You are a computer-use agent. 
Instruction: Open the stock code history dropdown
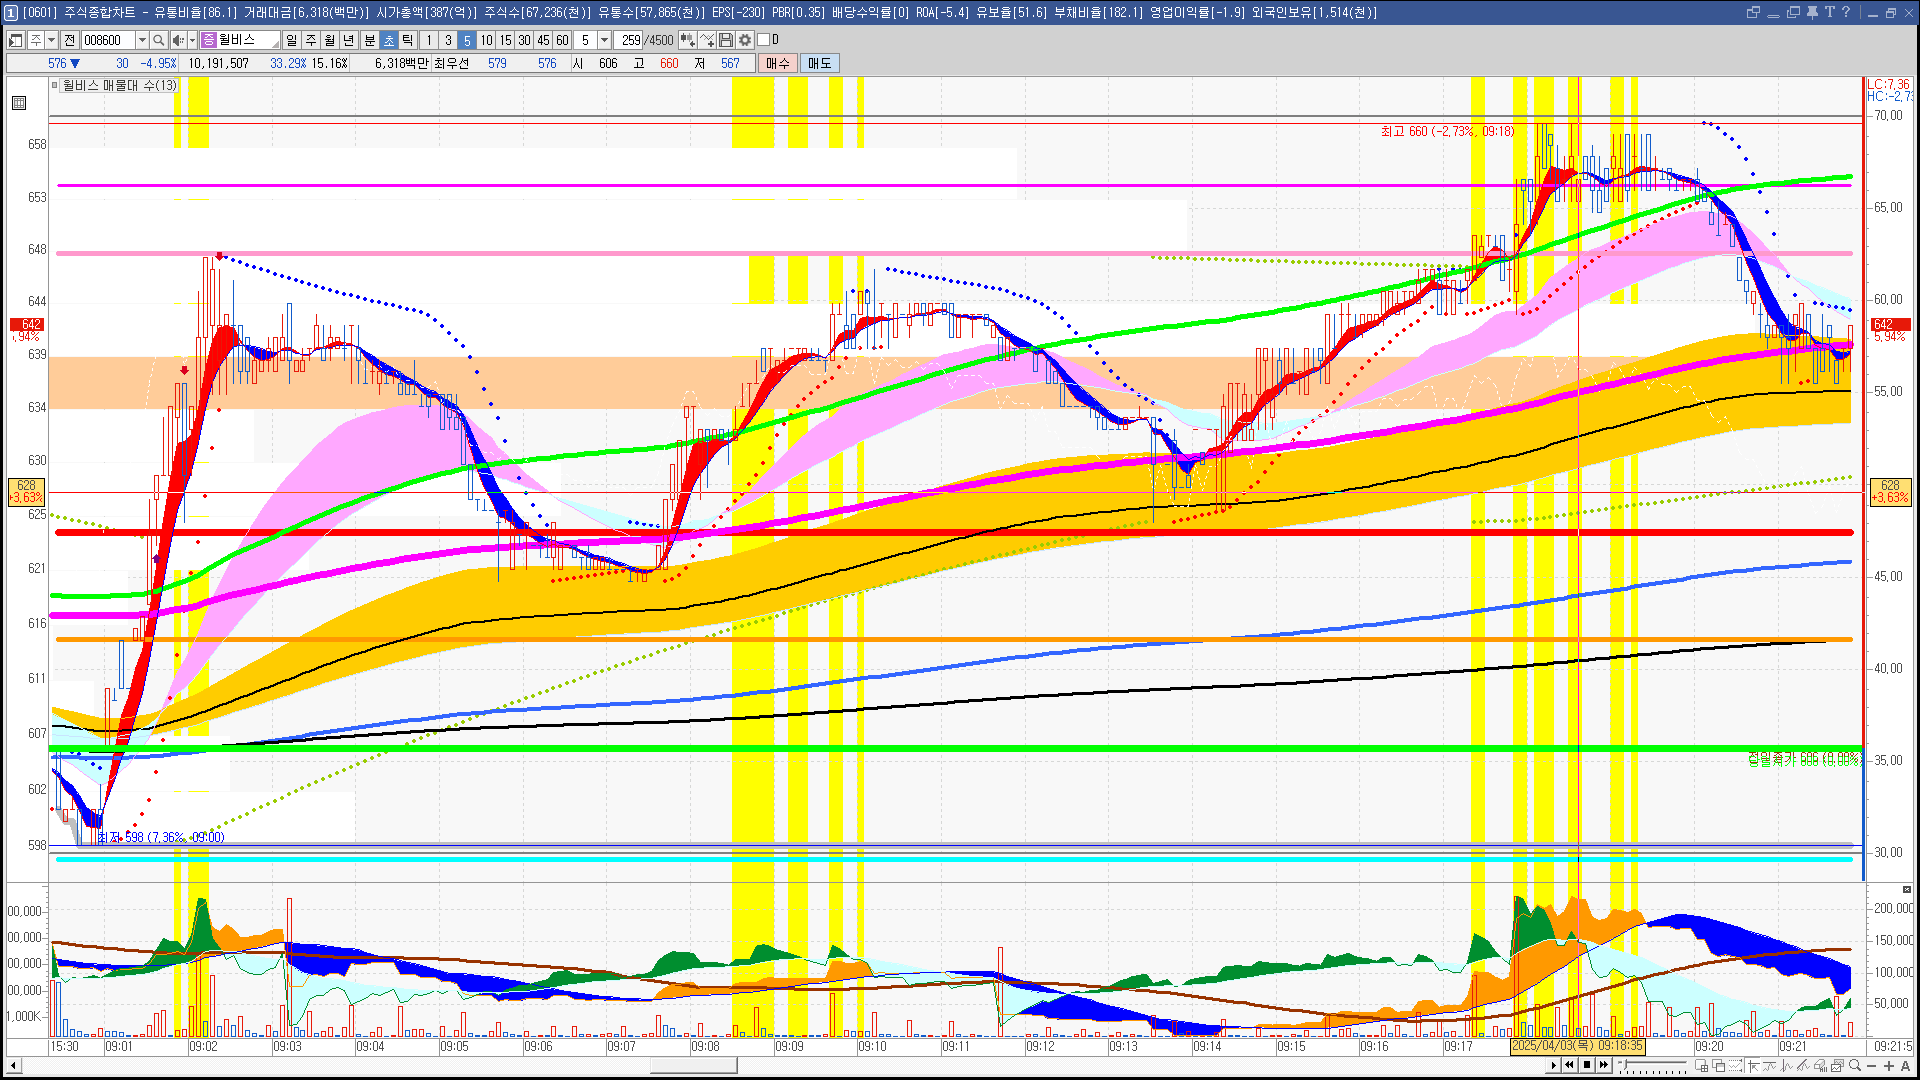point(142,40)
